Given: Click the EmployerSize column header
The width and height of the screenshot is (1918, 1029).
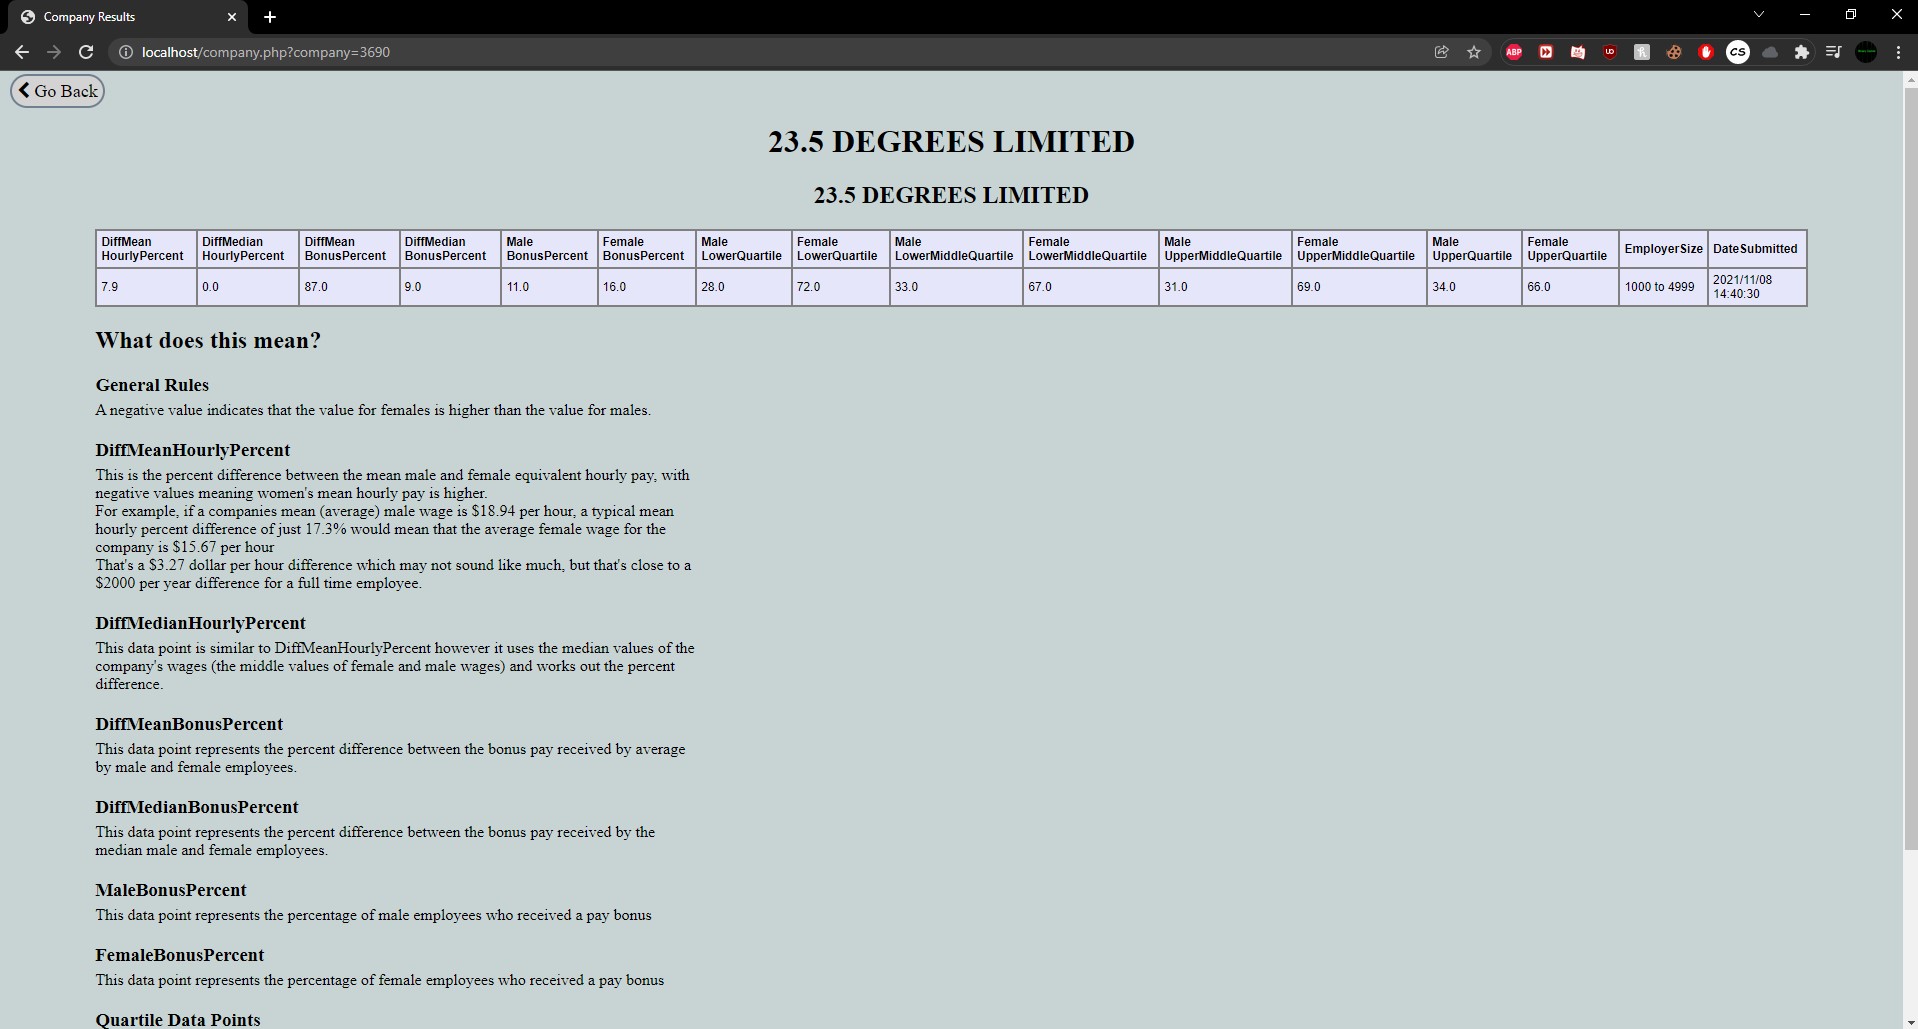Looking at the screenshot, I should (1663, 249).
